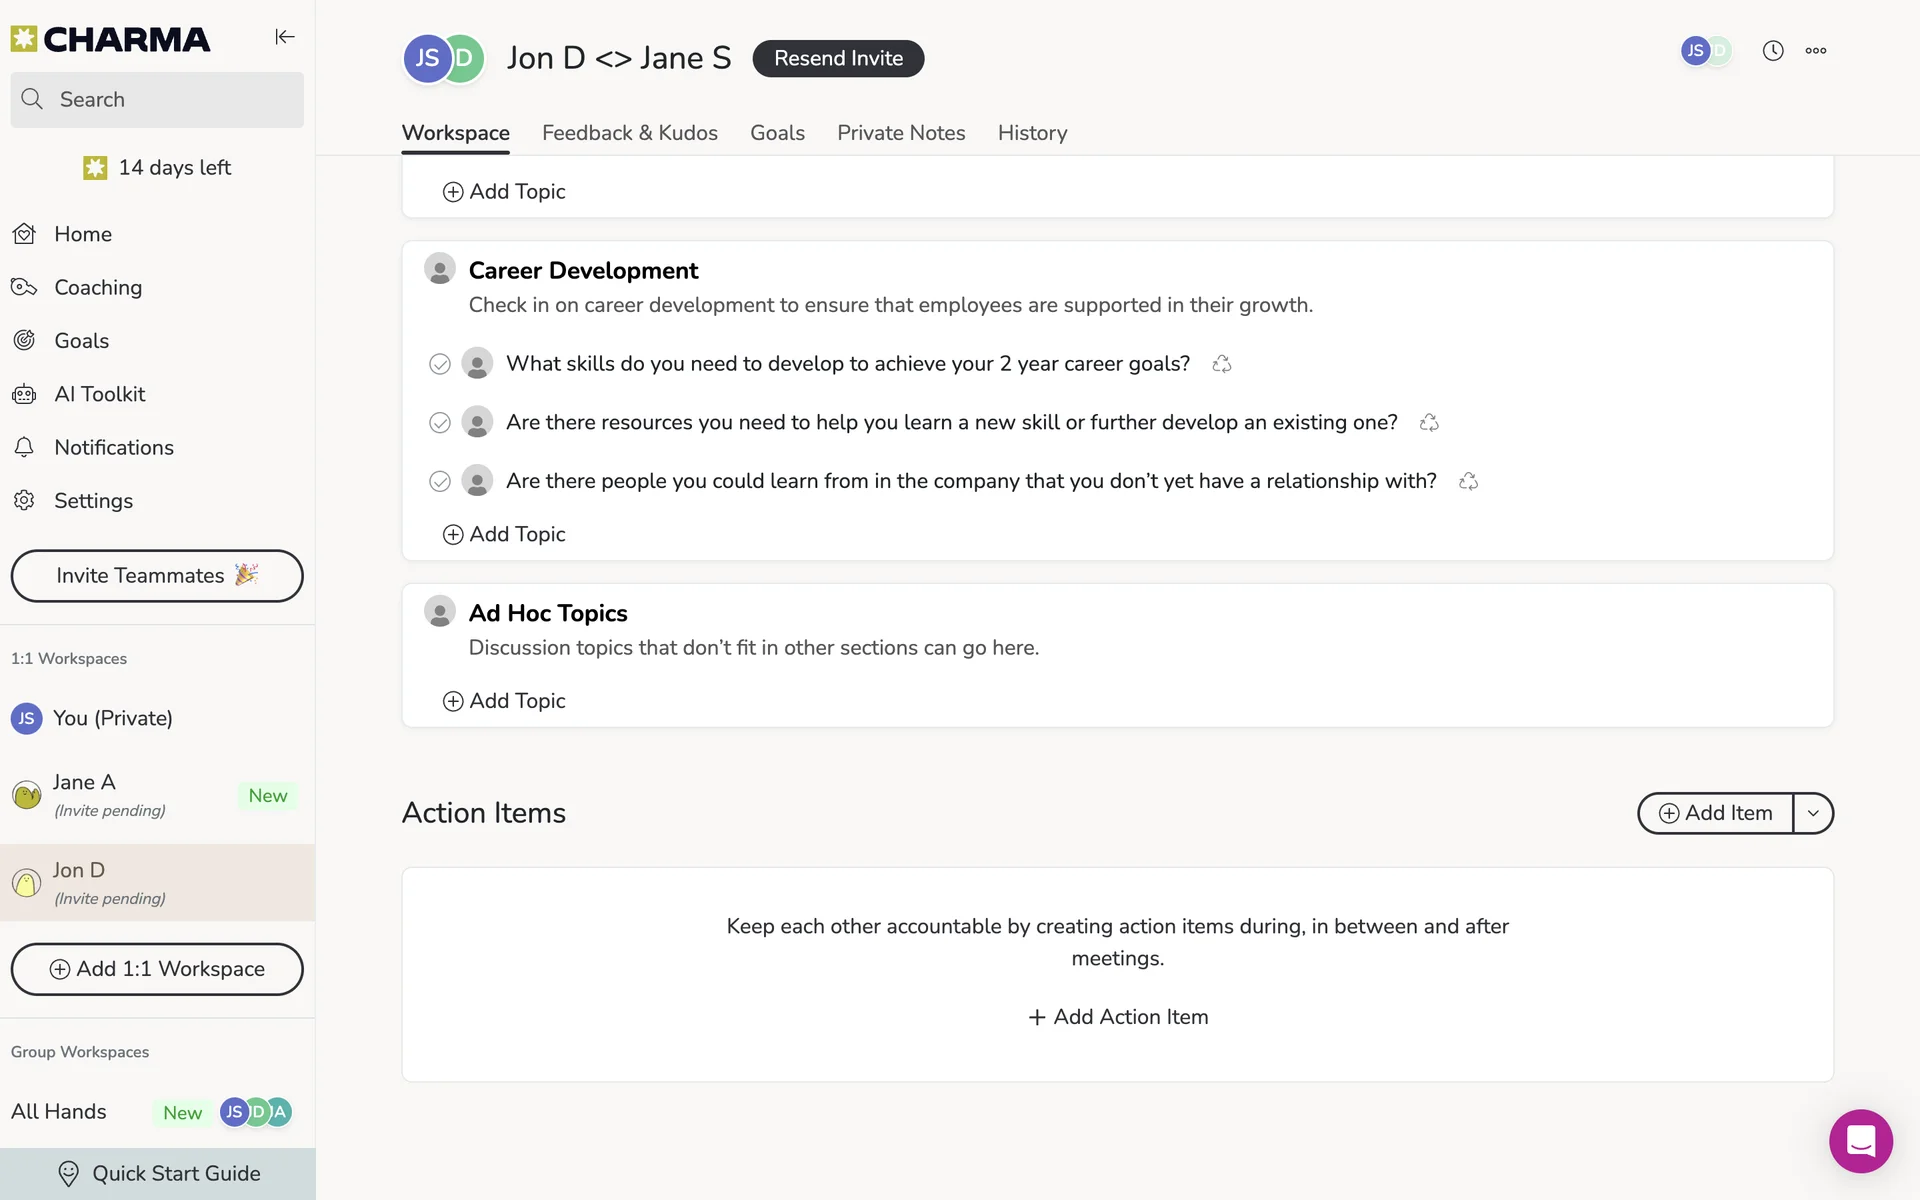The width and height of the screenshot is (1920, 1200).
Task: Switch to Feedback & Kudos tab
Action: [x=629, y=133]
